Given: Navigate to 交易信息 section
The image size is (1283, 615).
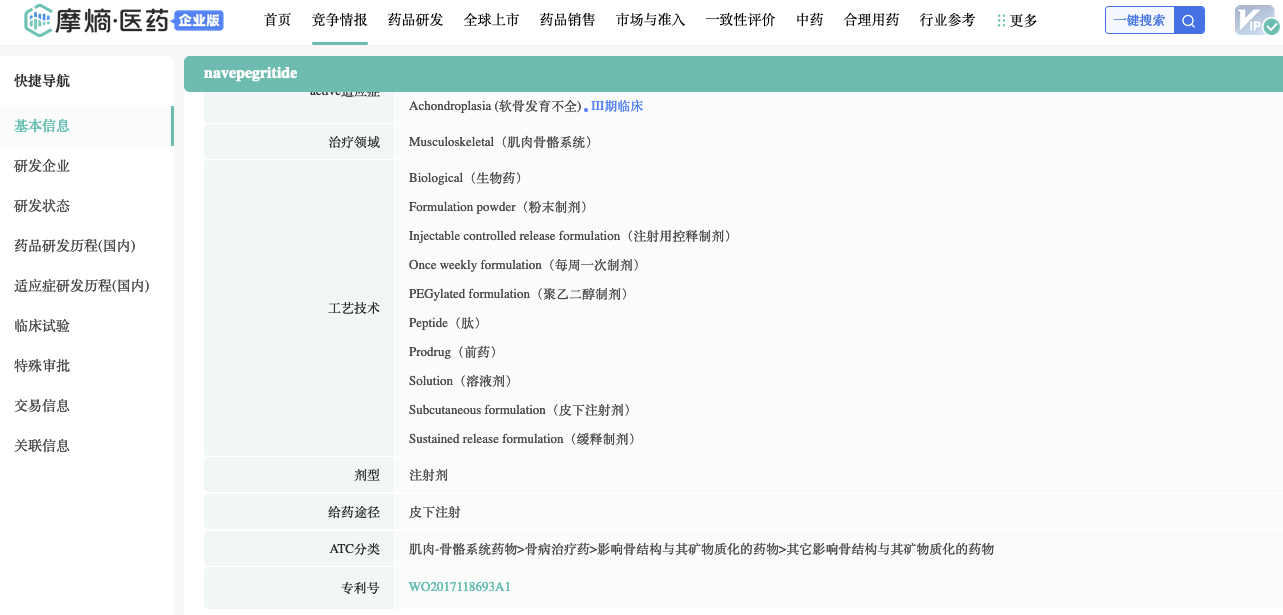Looking at the screenshot, I should pos(42,406).
